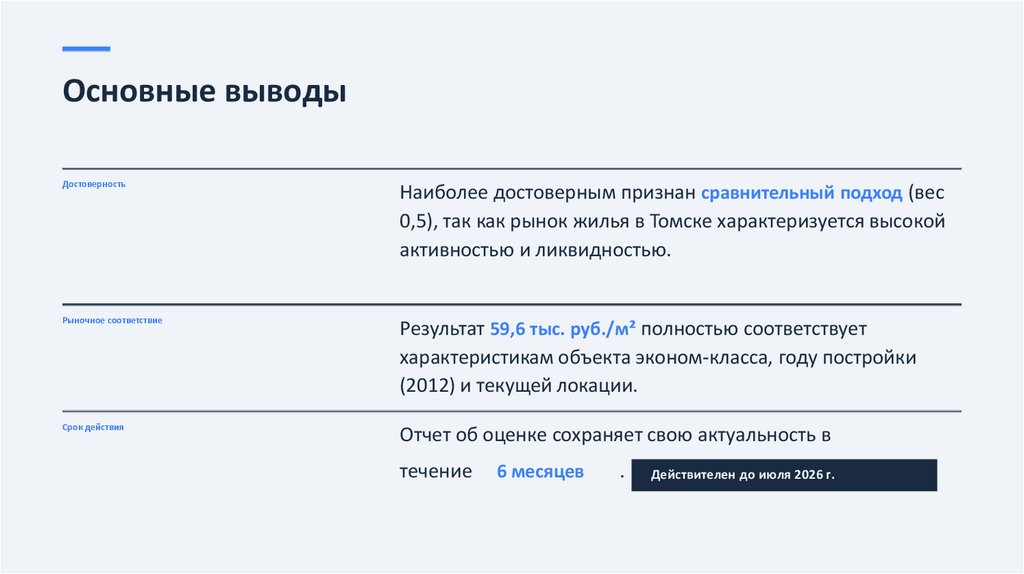This screenshot has width=1024, height=574.
Task: Click the blue "6 месяцев" text
Action: 540,472
